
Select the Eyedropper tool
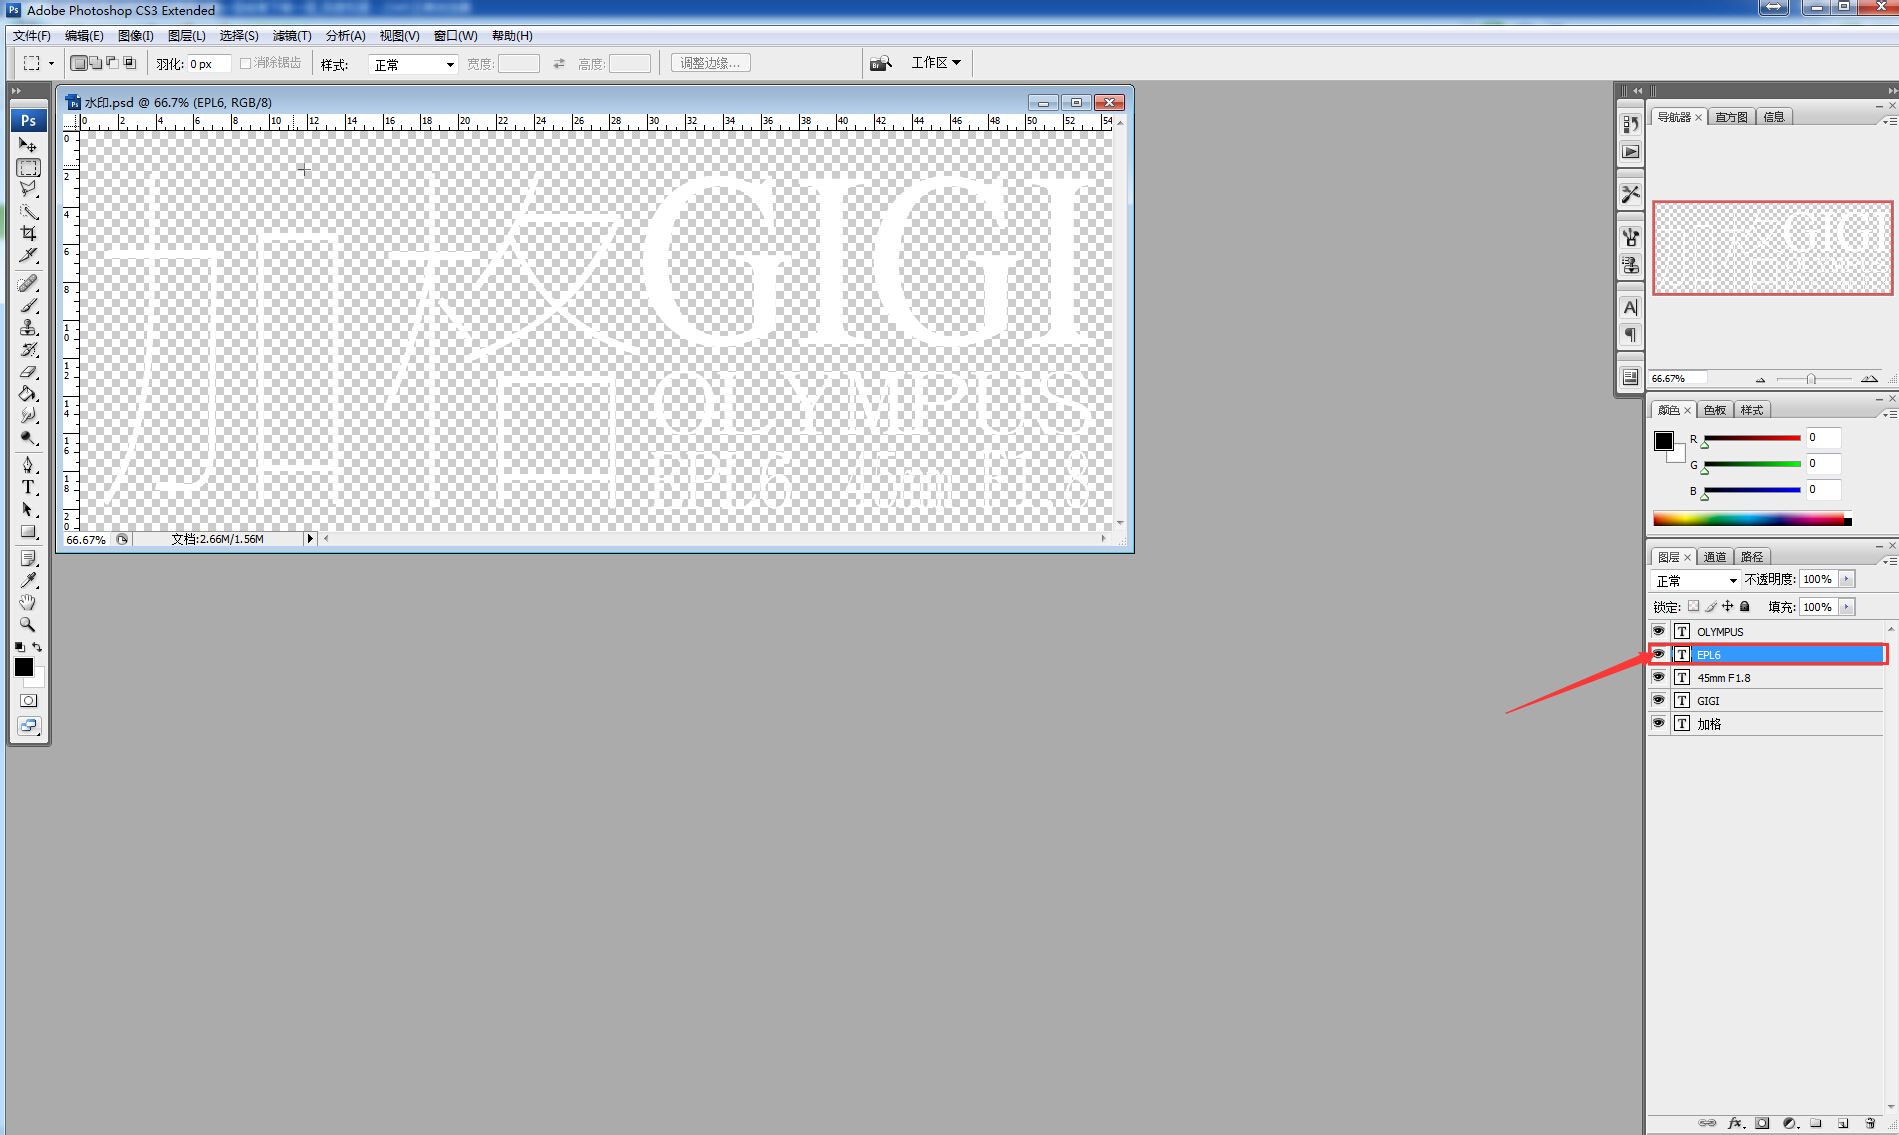(x=28, y=581)
